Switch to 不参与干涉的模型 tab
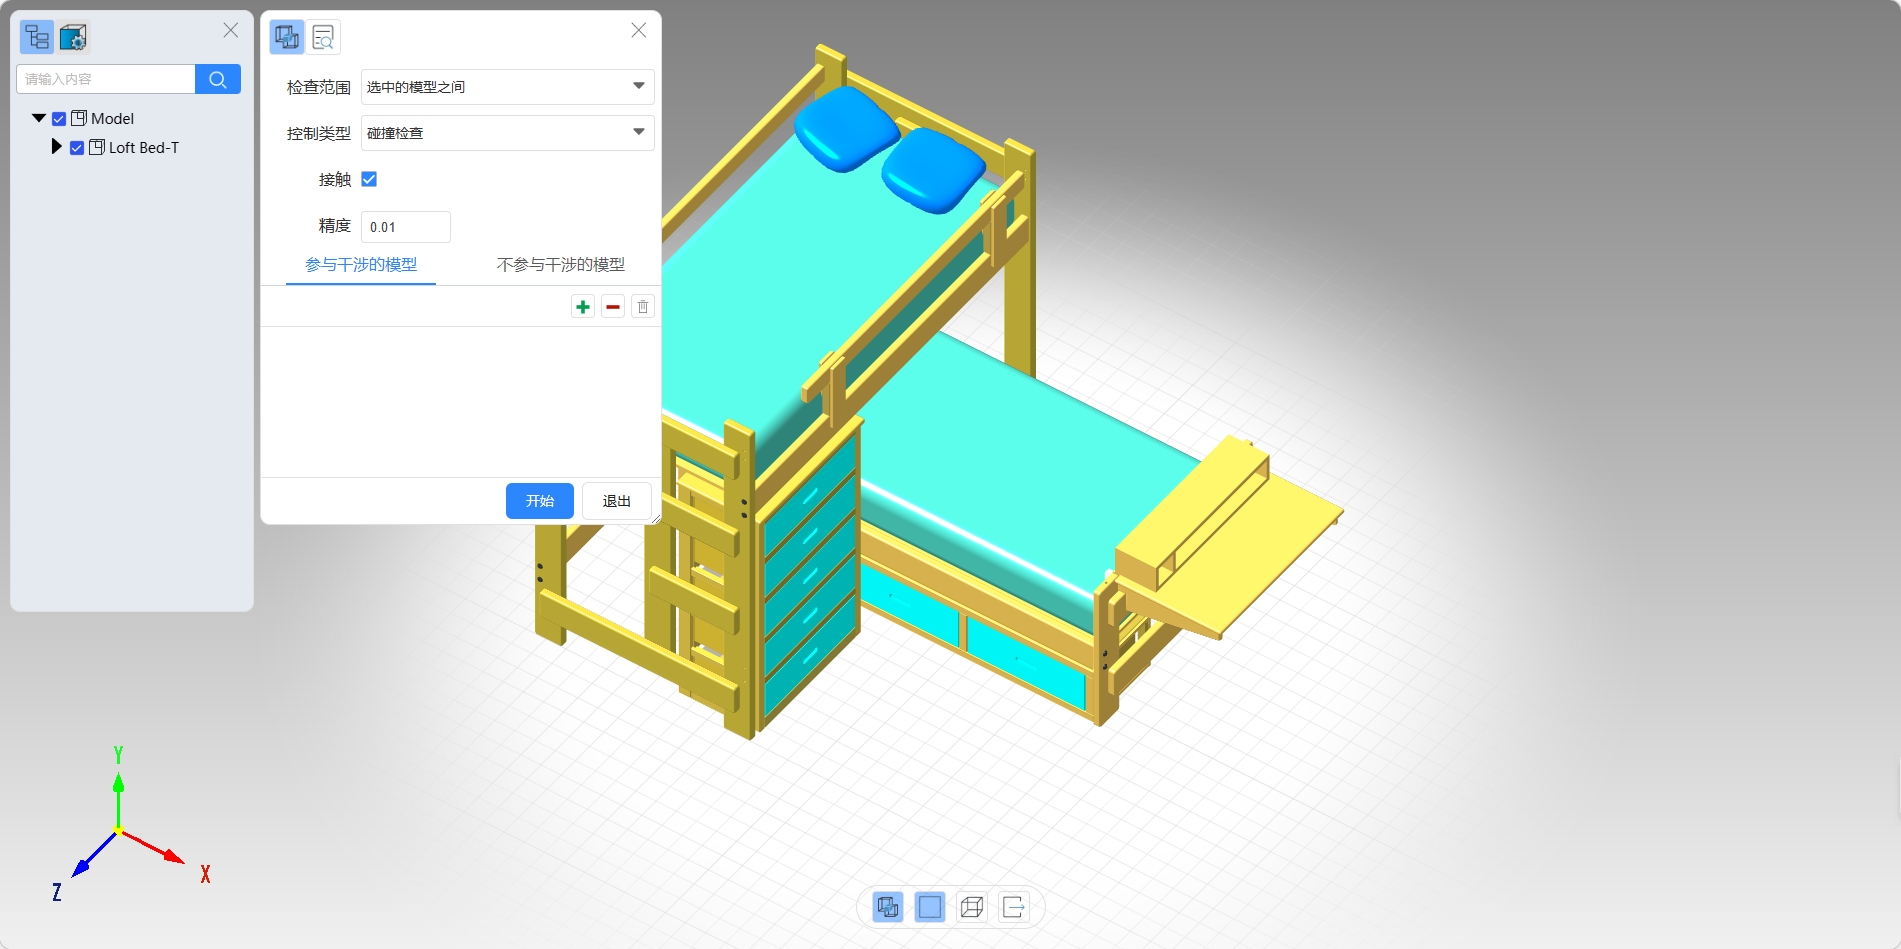Viewport: 1901px width, 949px height. click(x=561, y=265)
